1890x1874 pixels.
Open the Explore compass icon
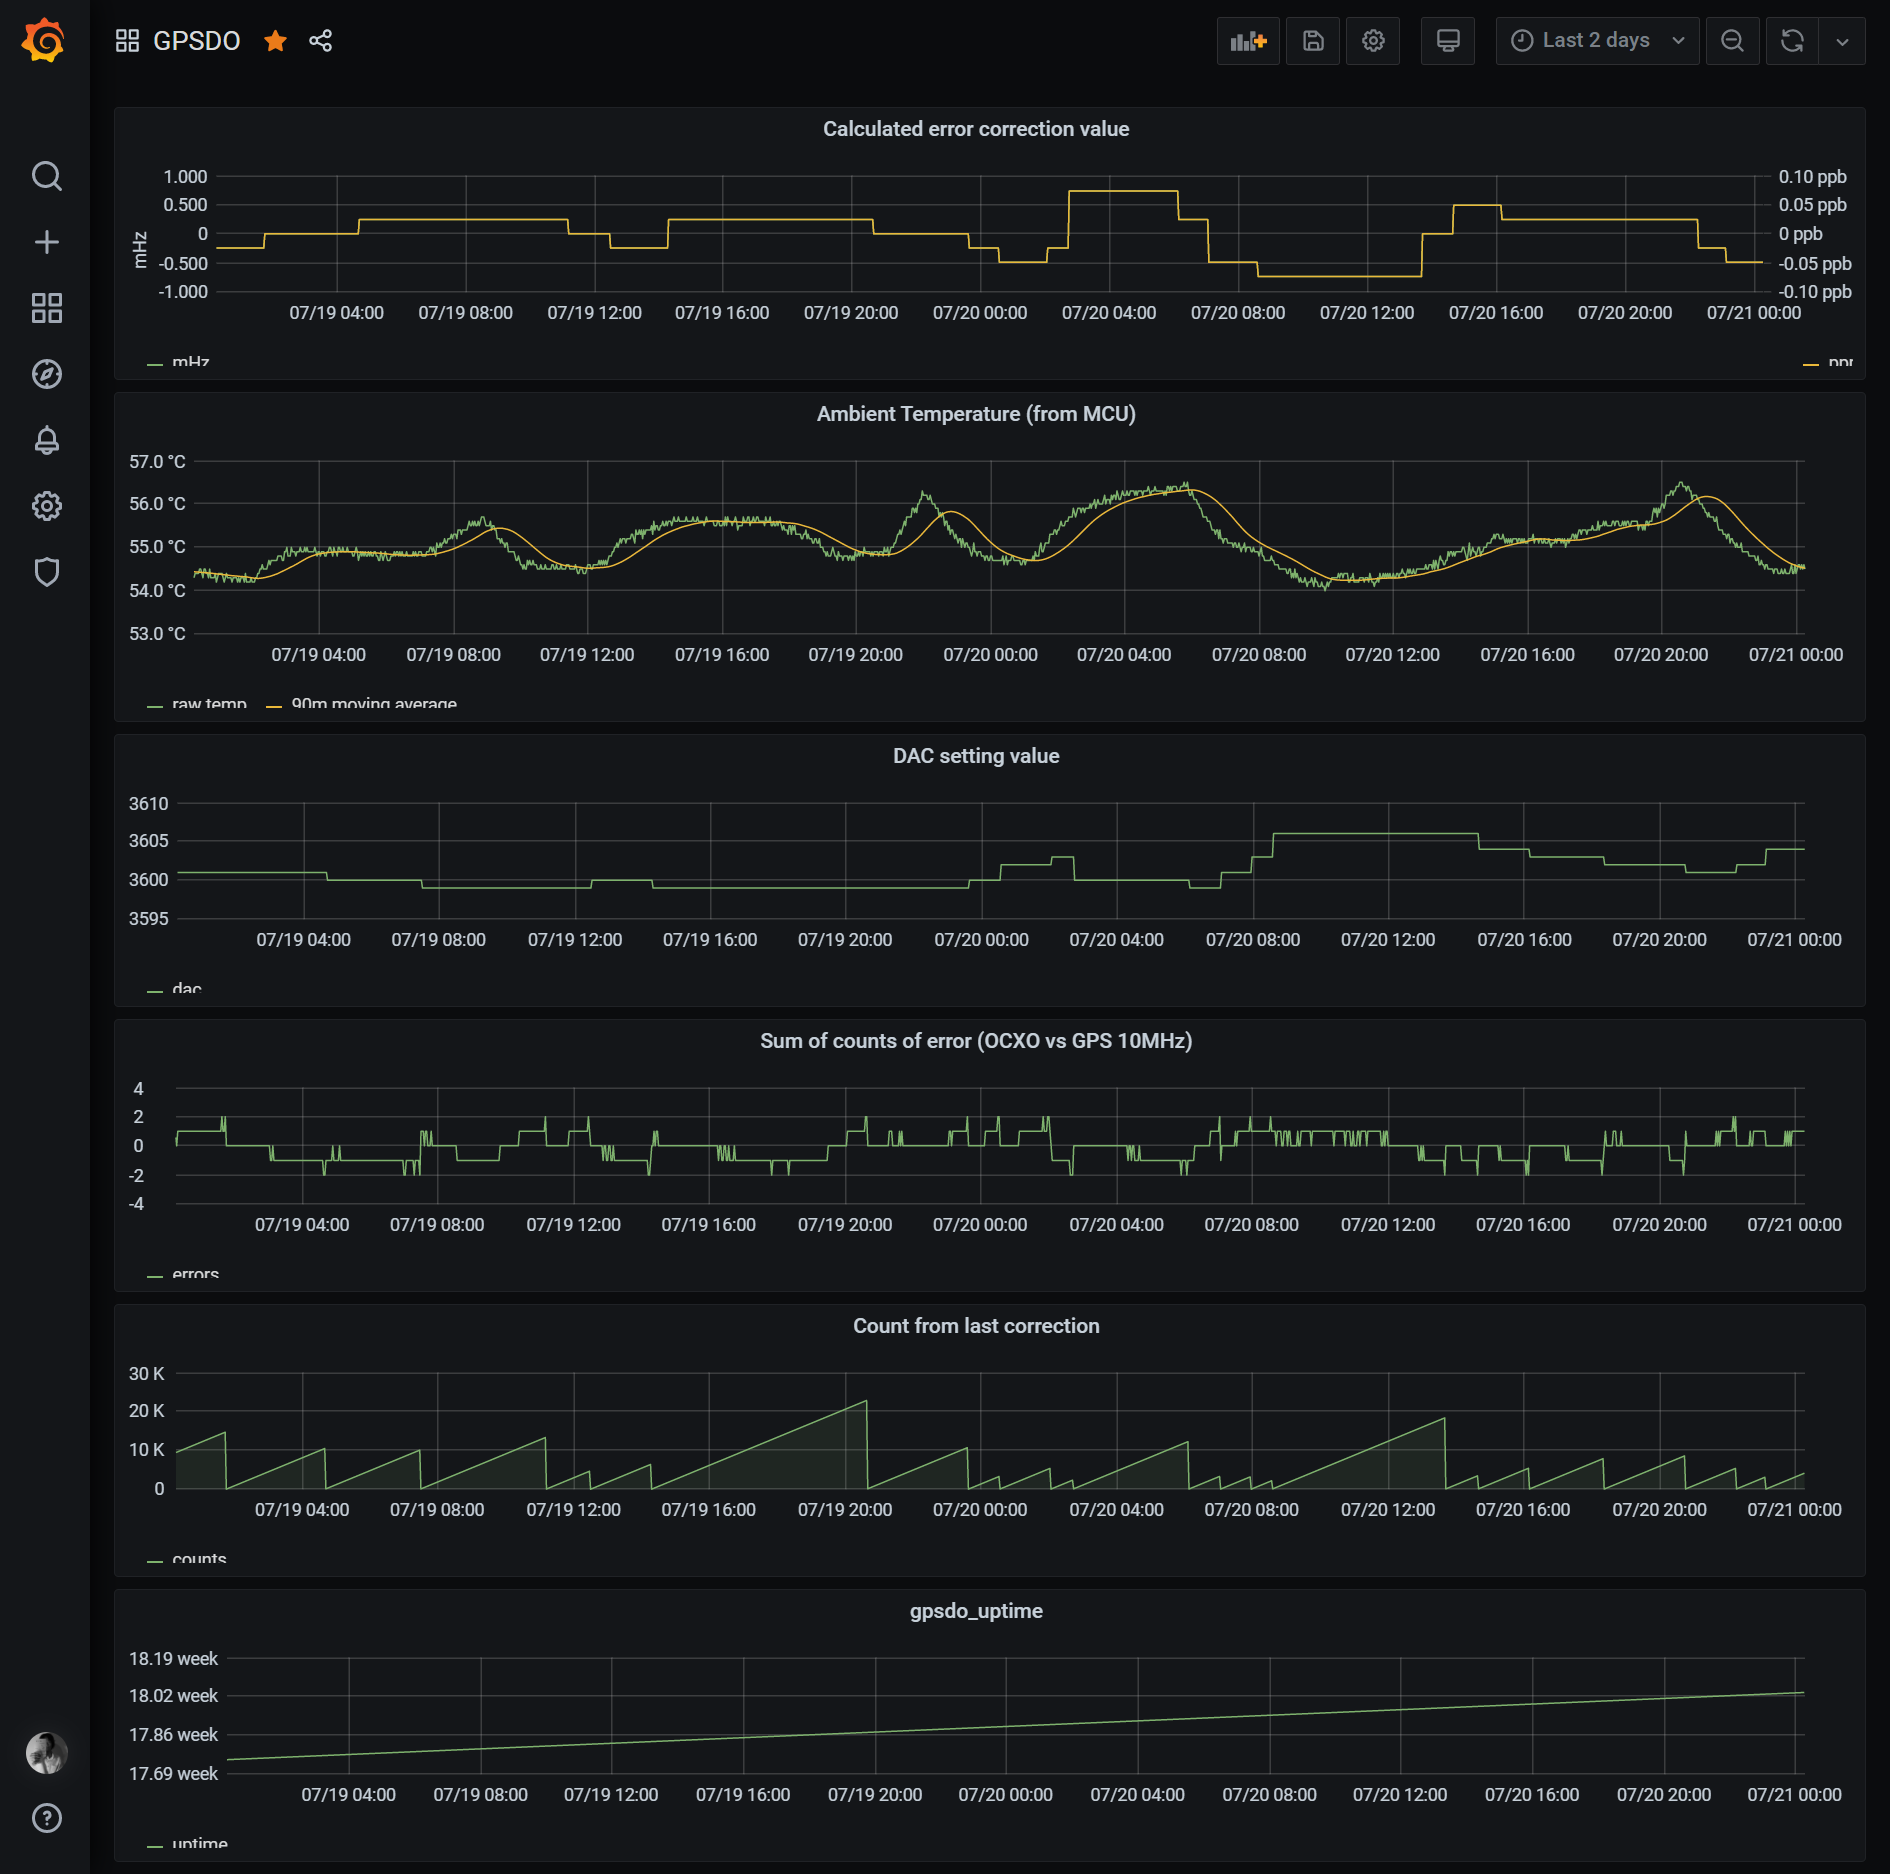click(46, 374)
